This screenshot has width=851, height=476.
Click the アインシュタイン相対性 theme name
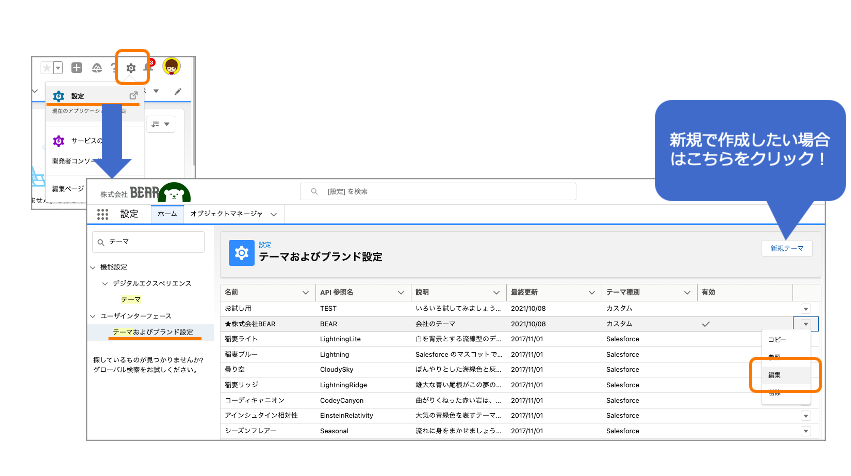(x=261, y=416)
